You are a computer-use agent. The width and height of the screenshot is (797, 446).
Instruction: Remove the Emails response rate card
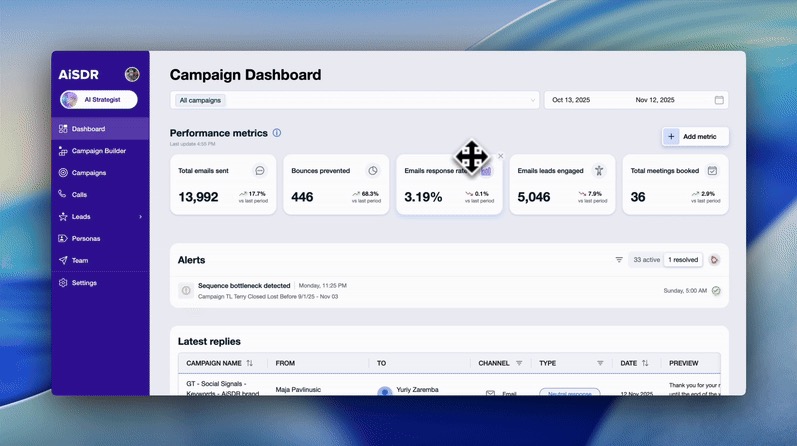click(501, 156)
